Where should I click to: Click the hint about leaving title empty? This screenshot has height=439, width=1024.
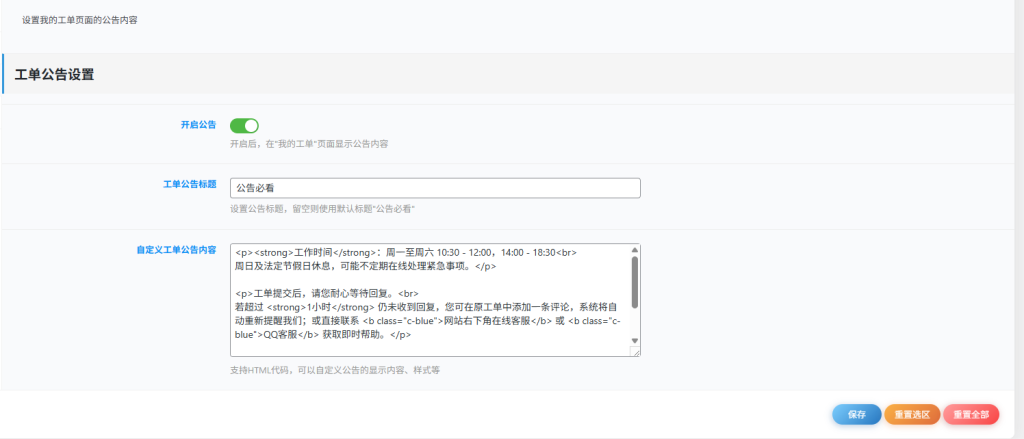point(322,209)
